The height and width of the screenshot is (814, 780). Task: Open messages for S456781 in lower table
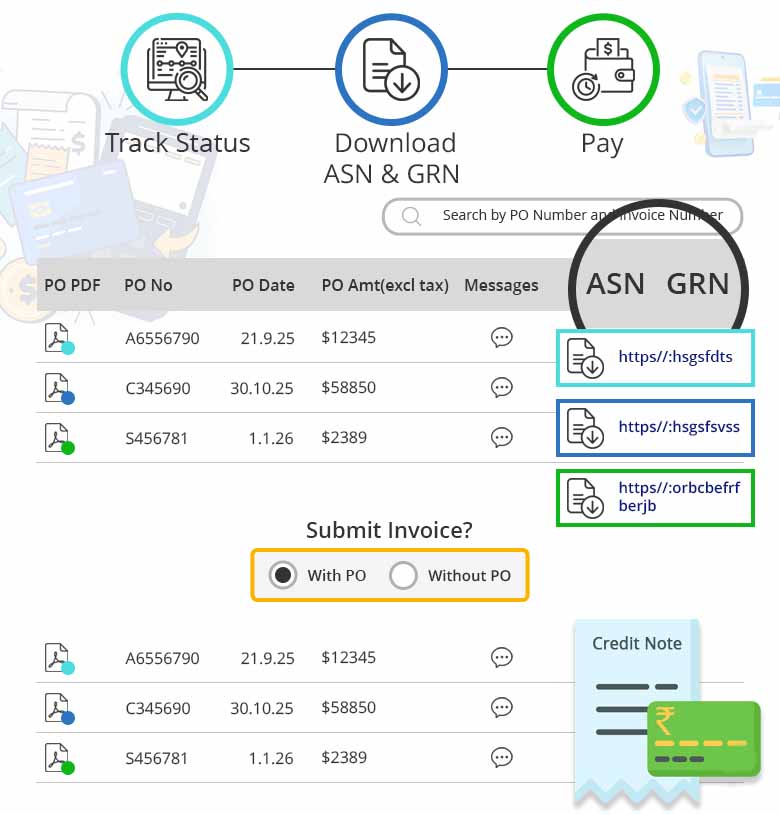(x=501, y=757)
